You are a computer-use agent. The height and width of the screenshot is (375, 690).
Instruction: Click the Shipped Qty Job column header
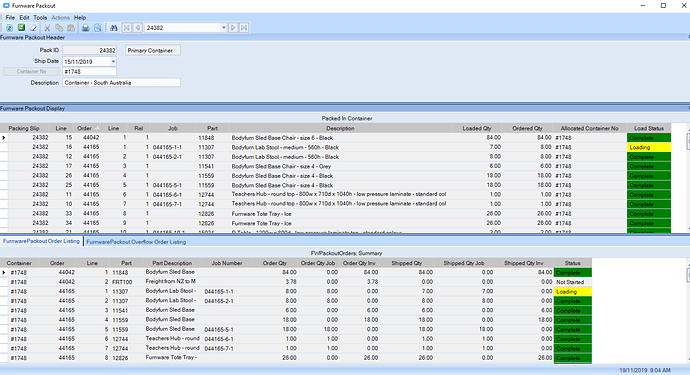(x=464, y=263)
